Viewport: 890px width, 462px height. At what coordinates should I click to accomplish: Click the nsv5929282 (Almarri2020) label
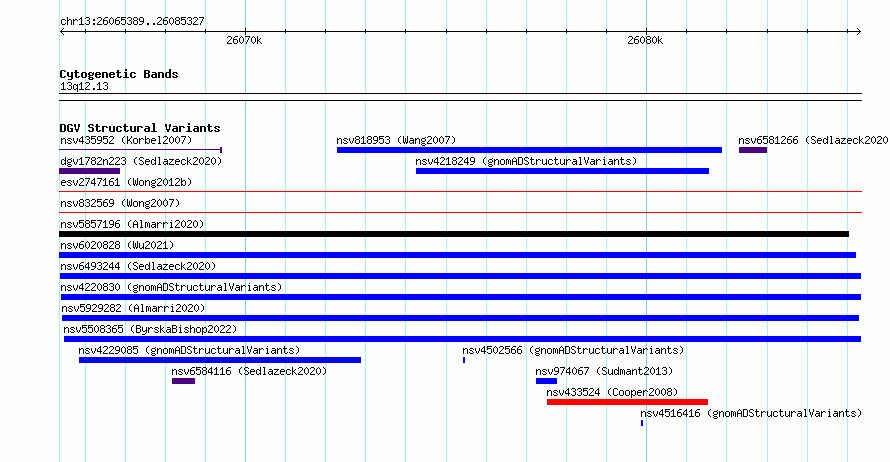133,308
